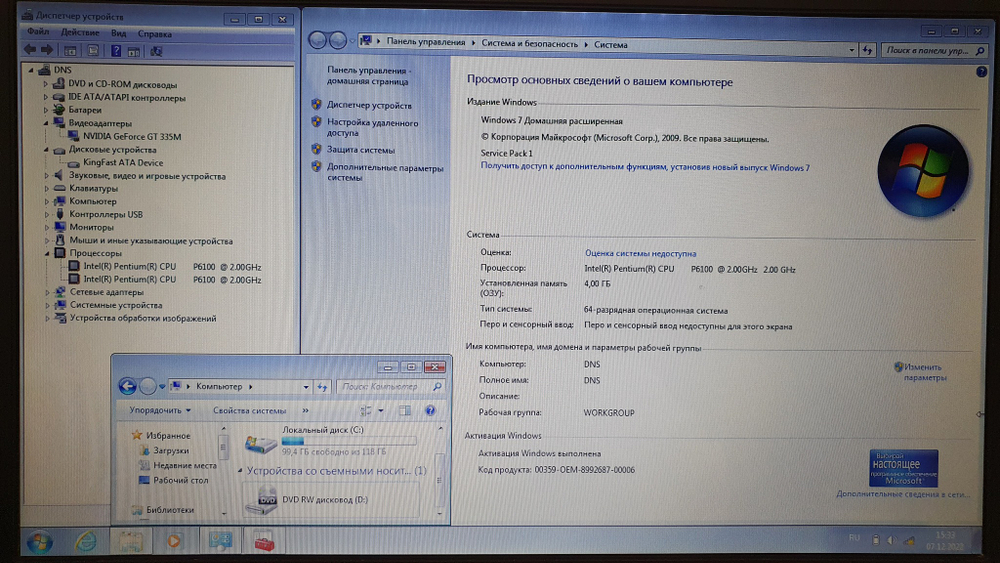
Task: Click link to get new Windows 7 edition
Action: click(645, 167)
